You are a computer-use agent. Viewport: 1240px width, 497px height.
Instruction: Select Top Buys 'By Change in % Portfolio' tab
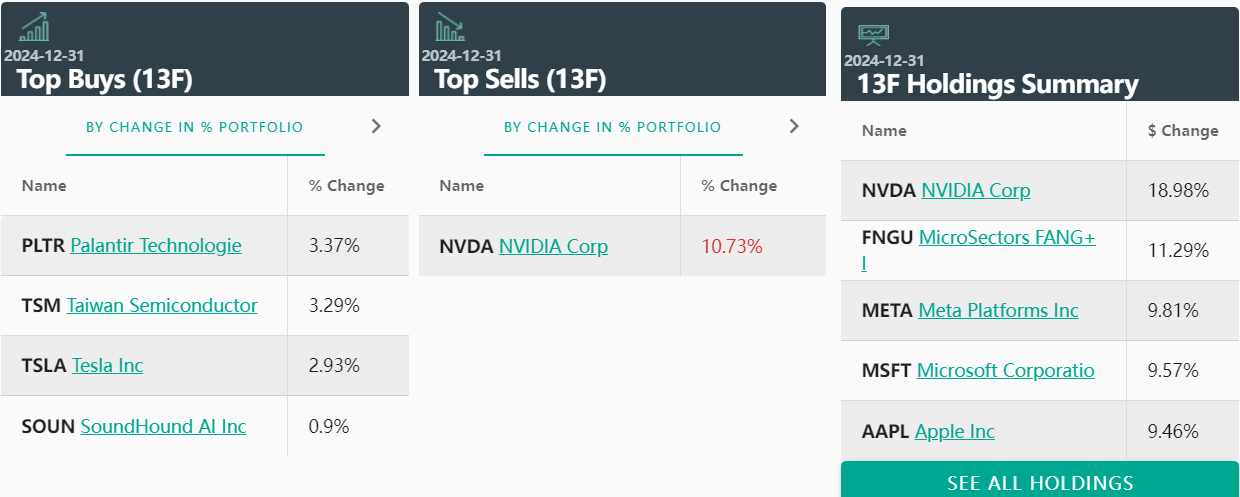coord(195,128)
